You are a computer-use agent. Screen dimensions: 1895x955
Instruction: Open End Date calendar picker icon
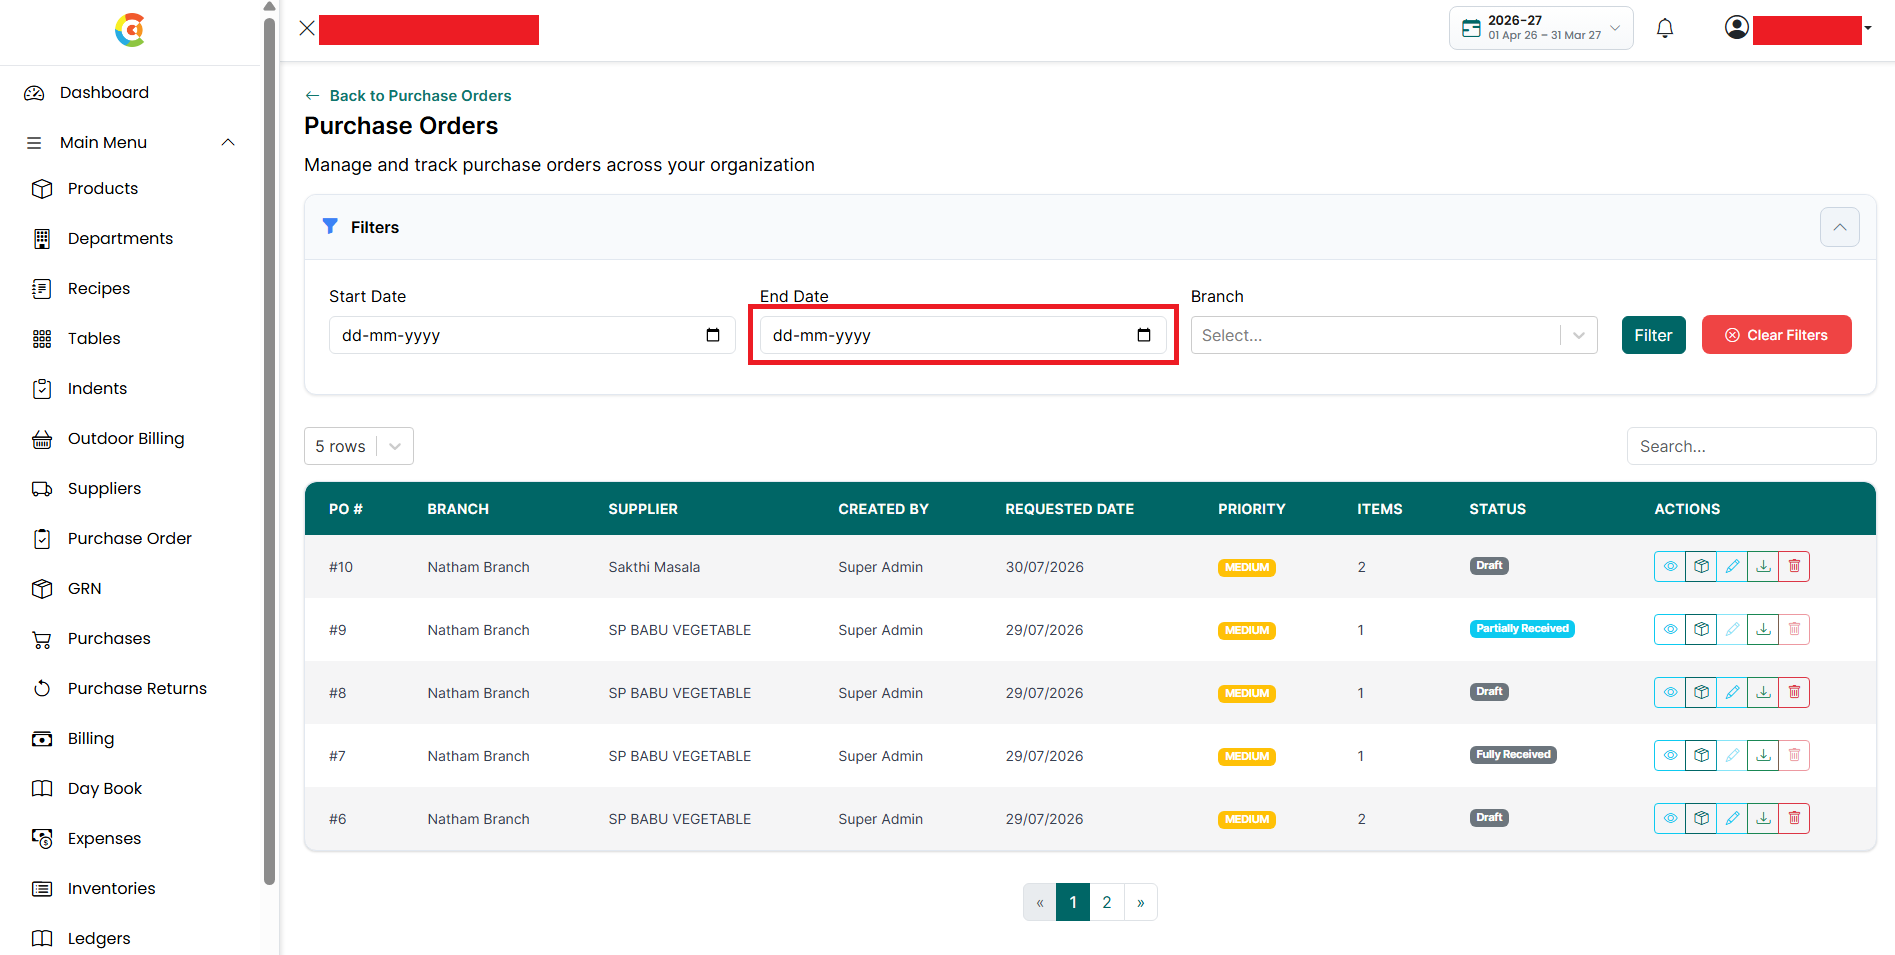pos(1144,335)
